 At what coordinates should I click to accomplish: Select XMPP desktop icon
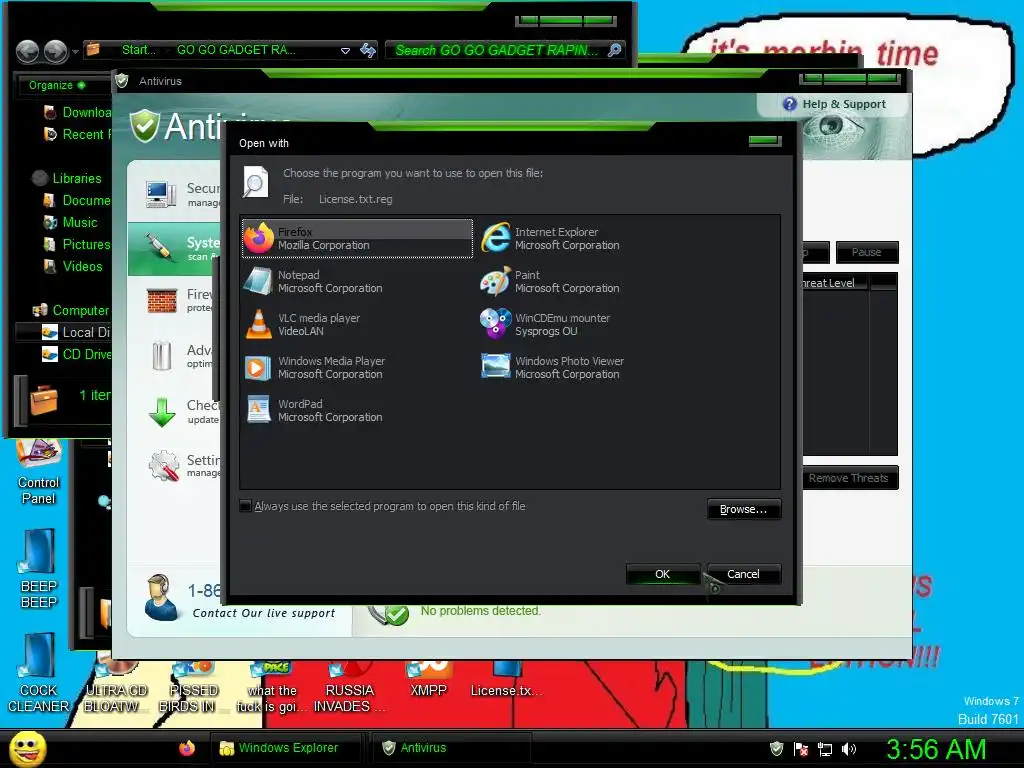(x=428, y=680)
